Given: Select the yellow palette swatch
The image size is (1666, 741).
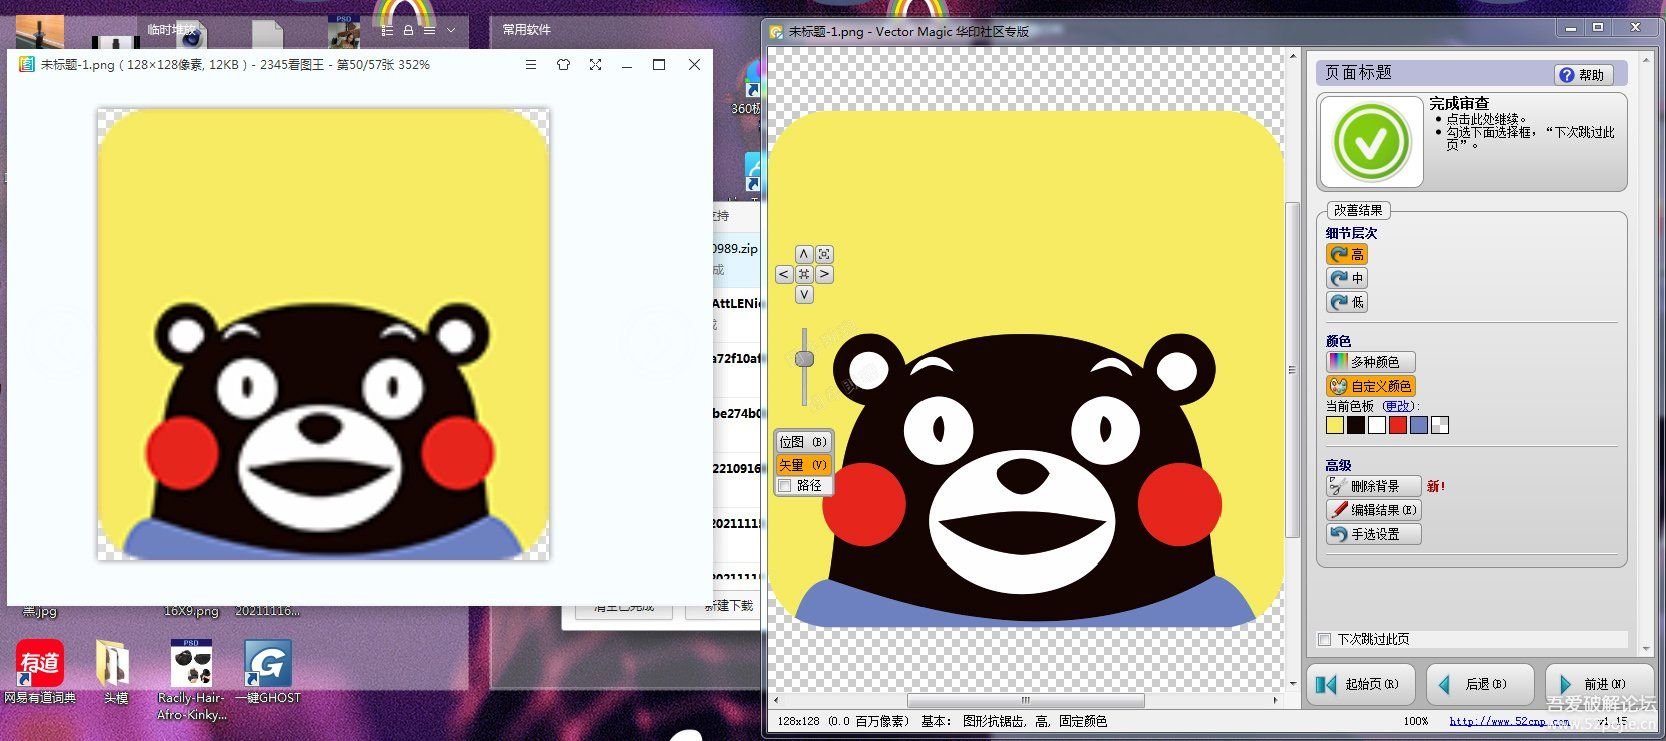Looking at the screenshot, I should tap(1335, 425).
